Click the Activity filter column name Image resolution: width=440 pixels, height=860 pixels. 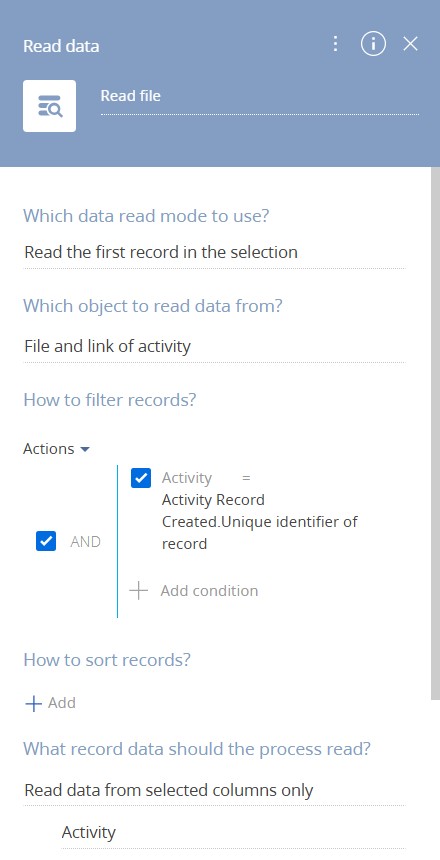187,478
